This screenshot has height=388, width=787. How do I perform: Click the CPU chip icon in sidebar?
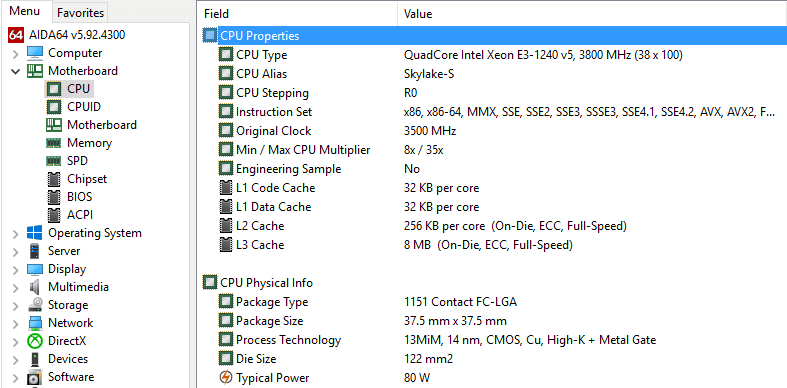[54, 89]
